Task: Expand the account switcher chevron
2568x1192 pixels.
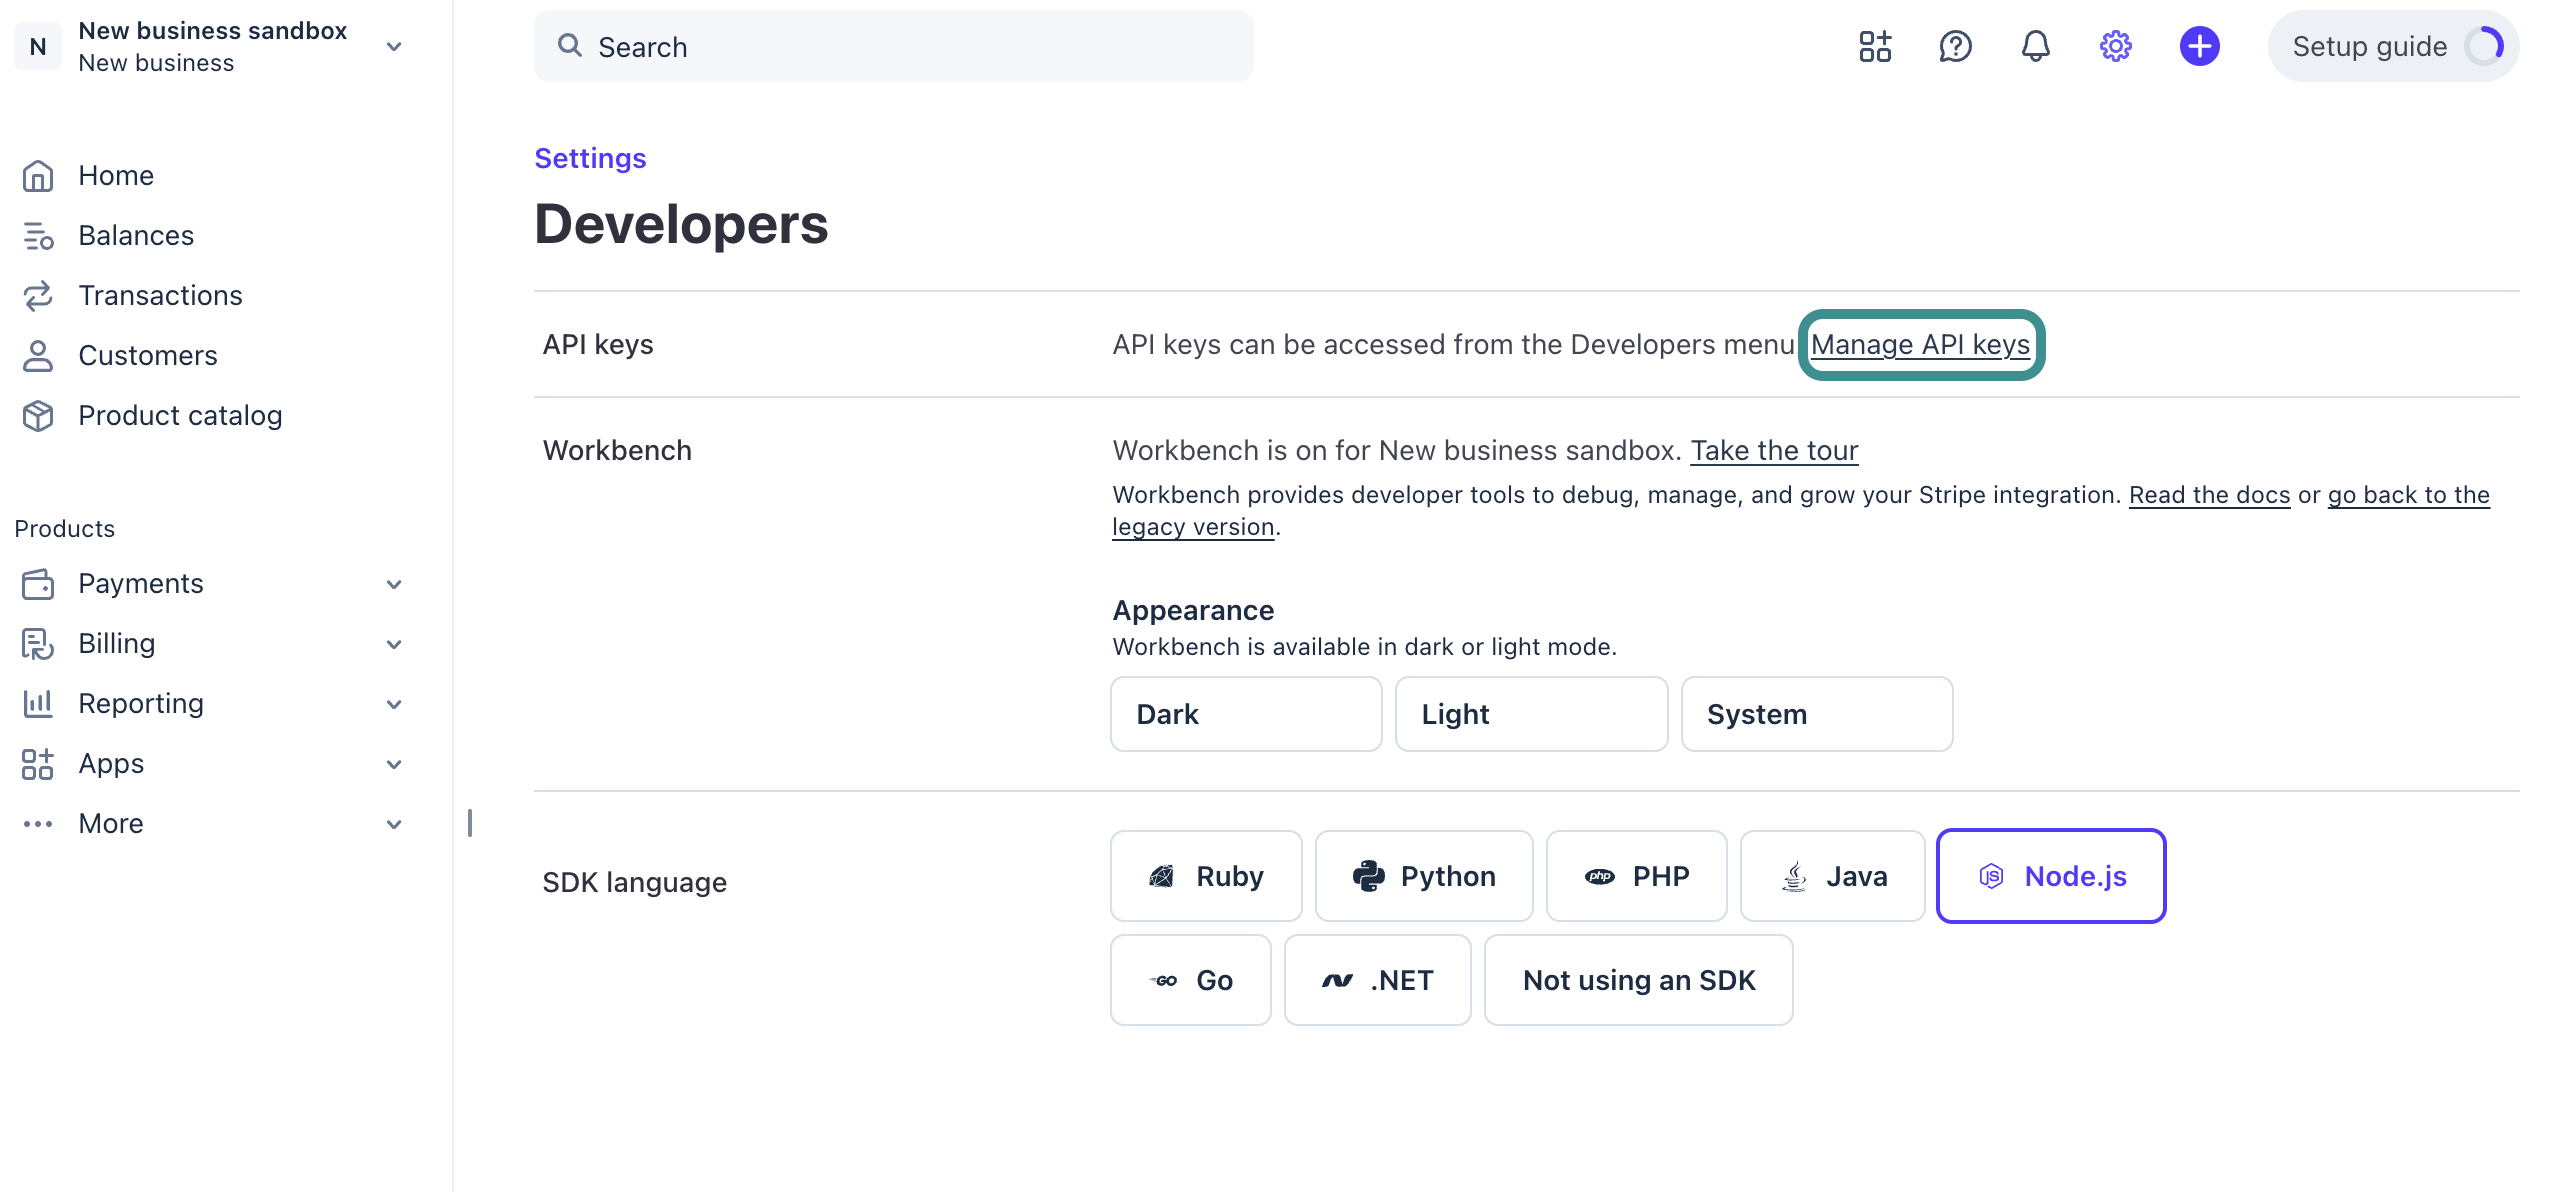Action: click(394, 46)
